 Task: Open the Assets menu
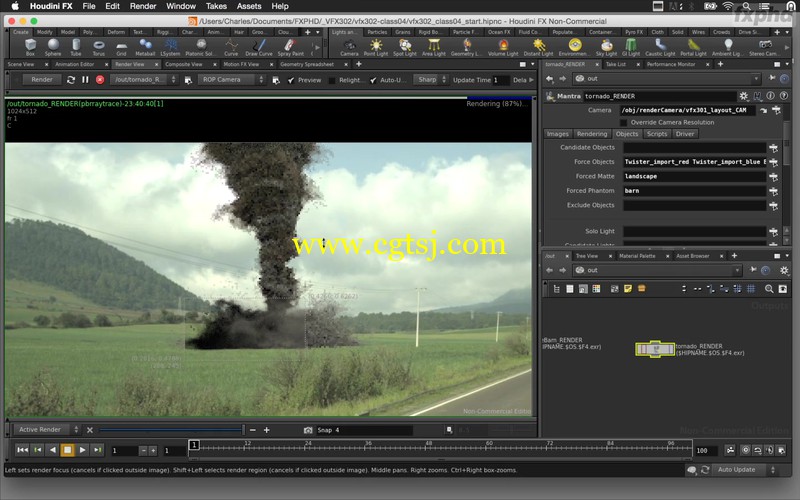click(x=249, y=6)
